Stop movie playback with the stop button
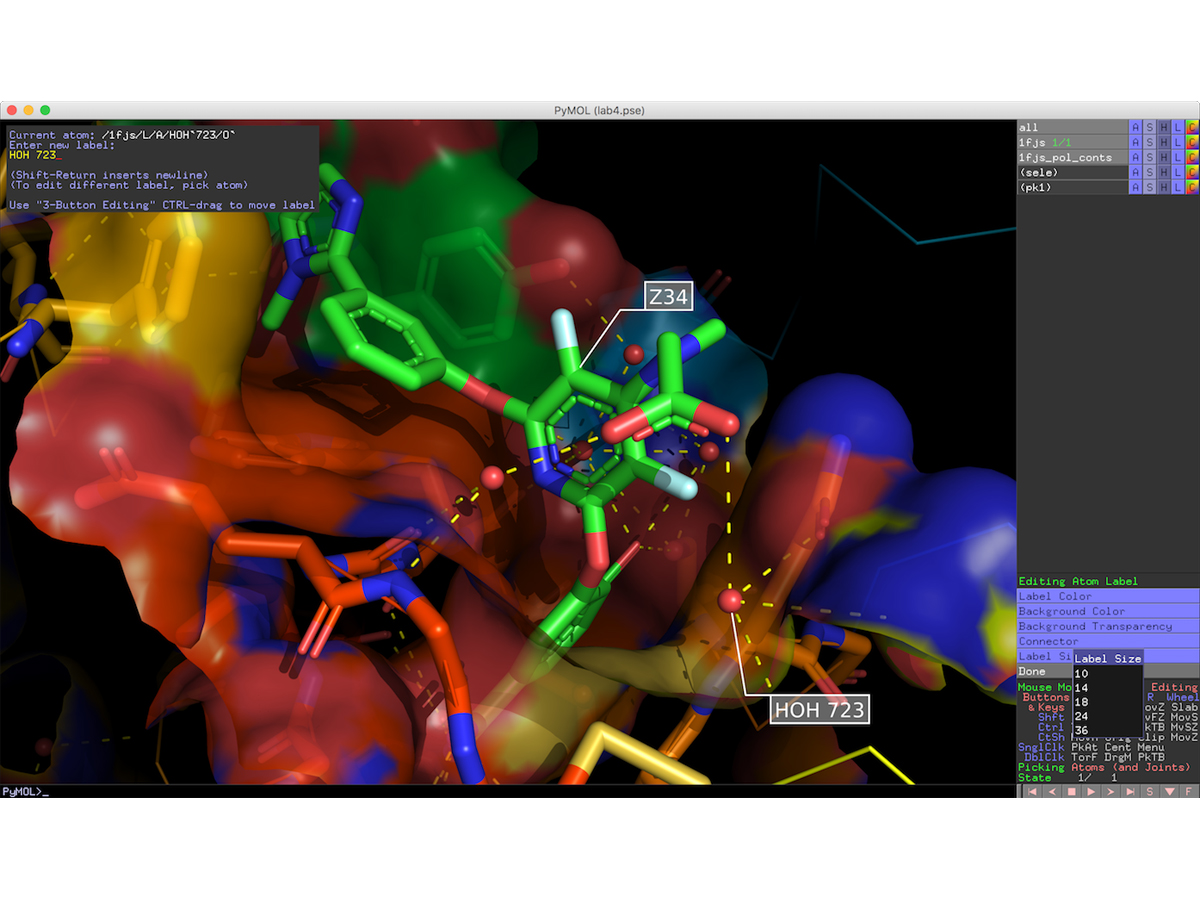The height and width of the screenshot is (900, 1200). [1070, 791]
